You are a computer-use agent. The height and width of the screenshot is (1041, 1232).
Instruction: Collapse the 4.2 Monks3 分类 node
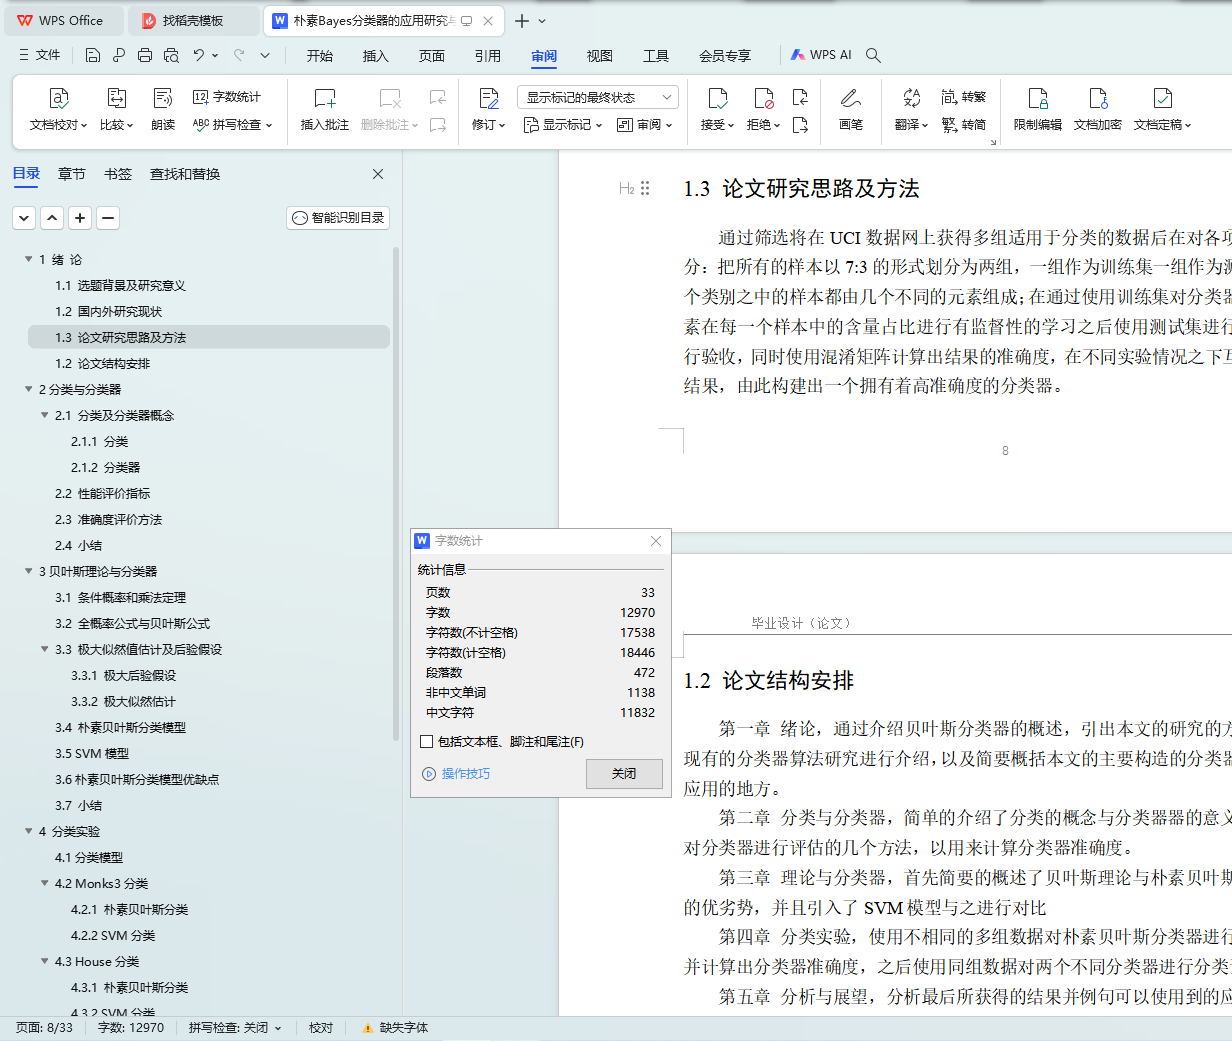(x=45, y=883)
